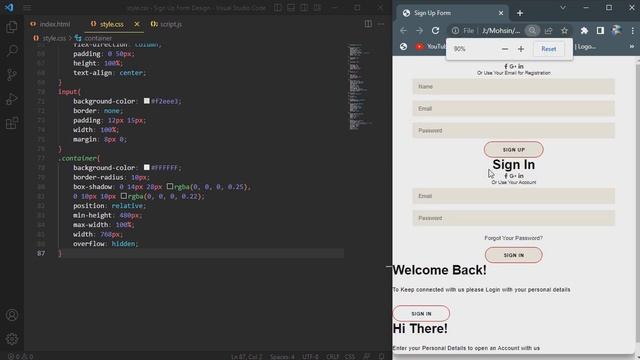Click the CSS language mode entry
The image size is (640, 360).
pyautogui.click(x=350, y=356)
